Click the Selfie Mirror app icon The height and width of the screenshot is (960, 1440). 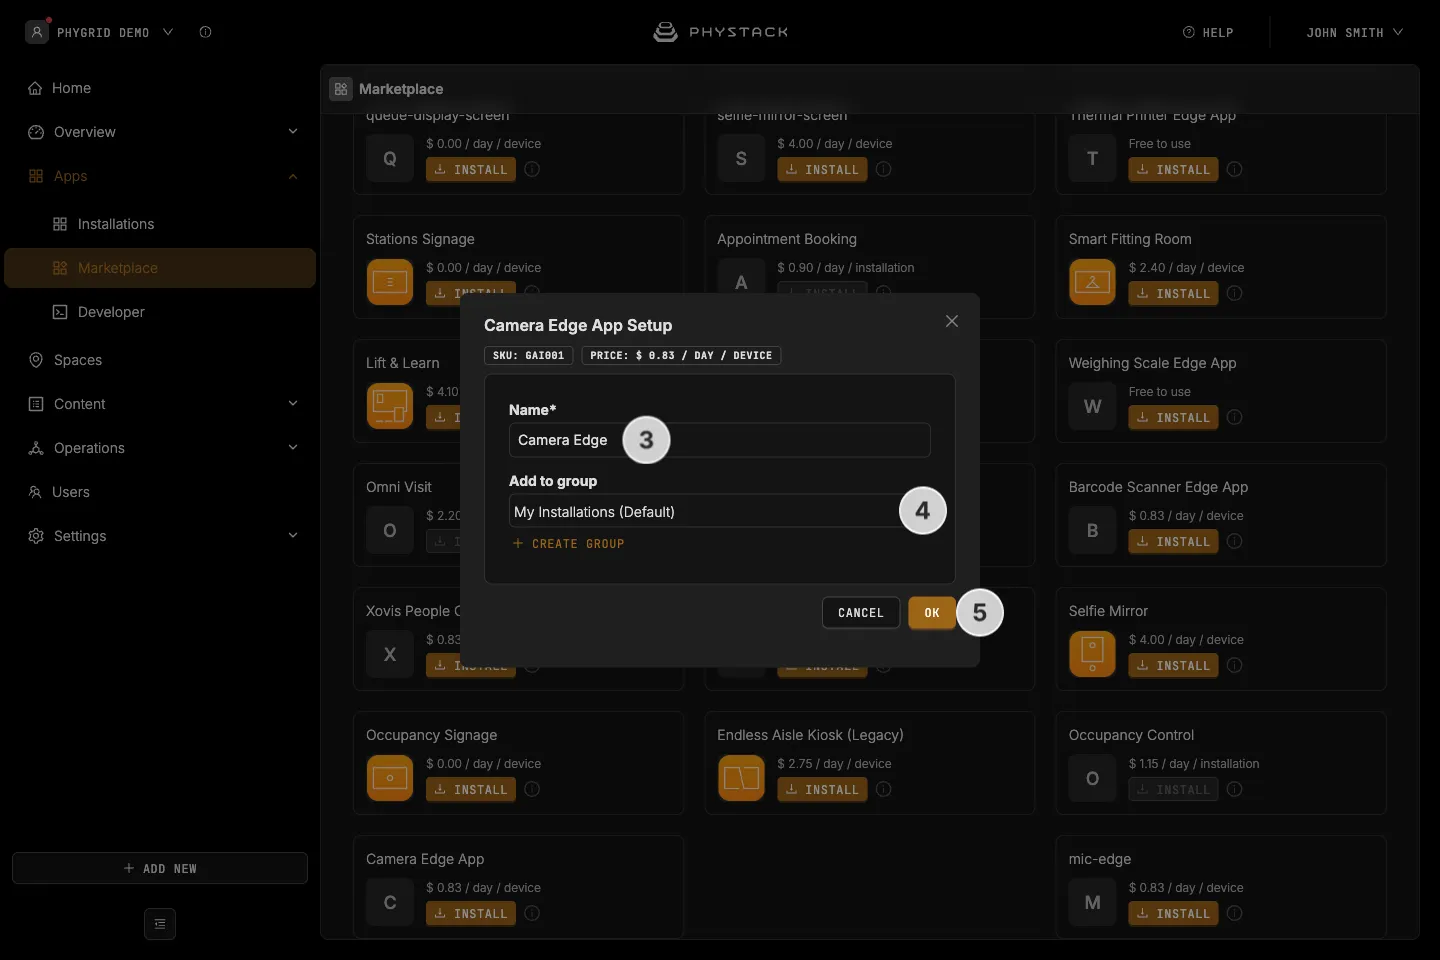point(1092,654)
